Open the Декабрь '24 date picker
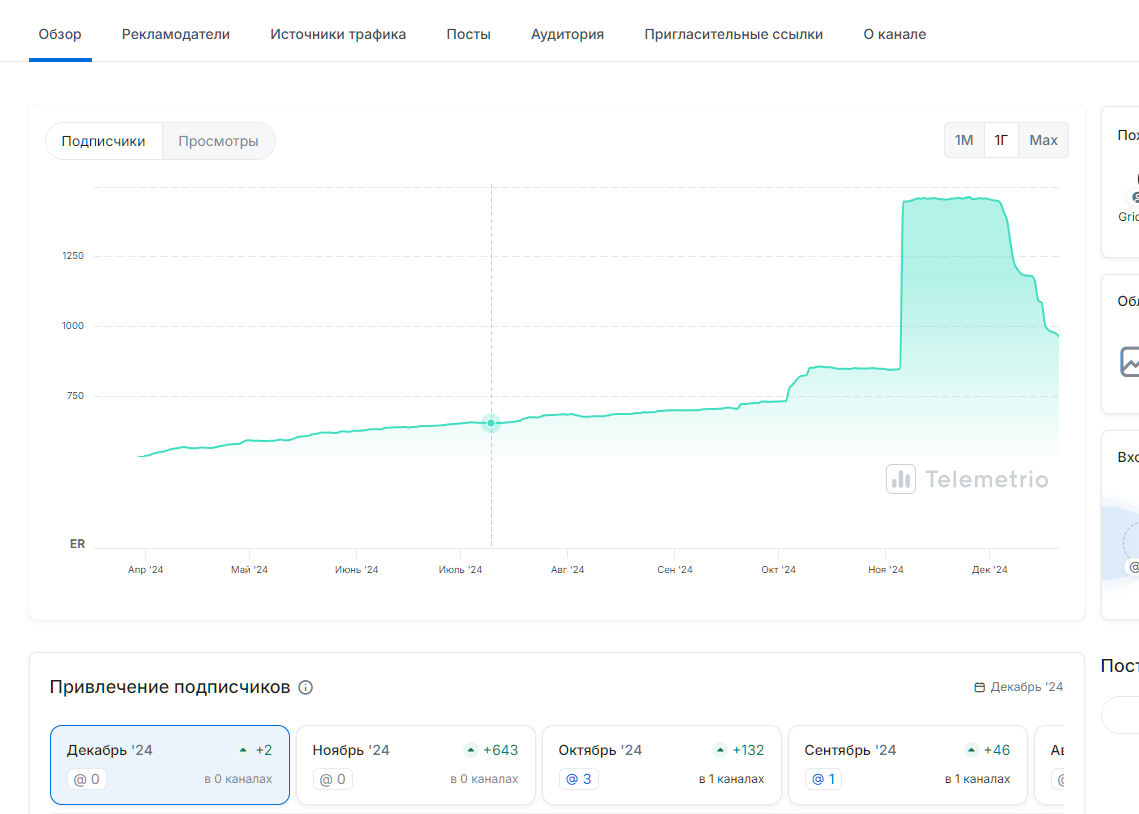 tap(1019, 688)
